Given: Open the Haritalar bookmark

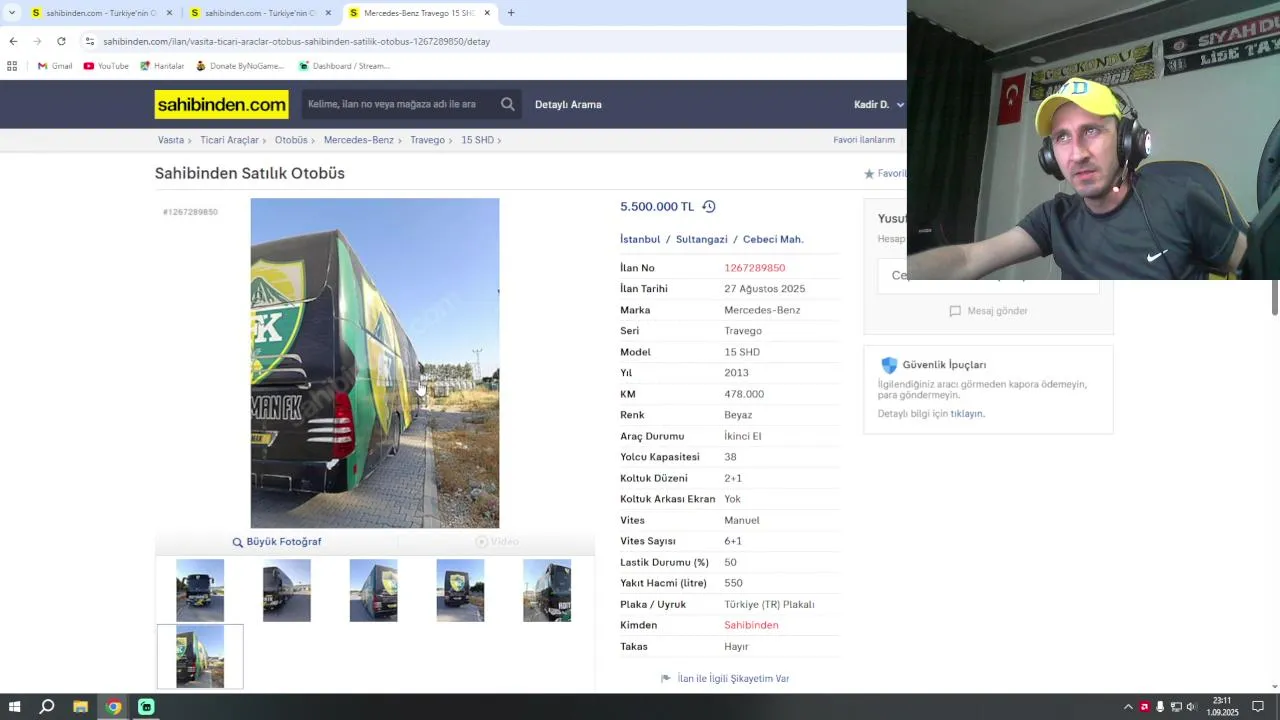Looking at the screenshot, I should tap(162, 66).
